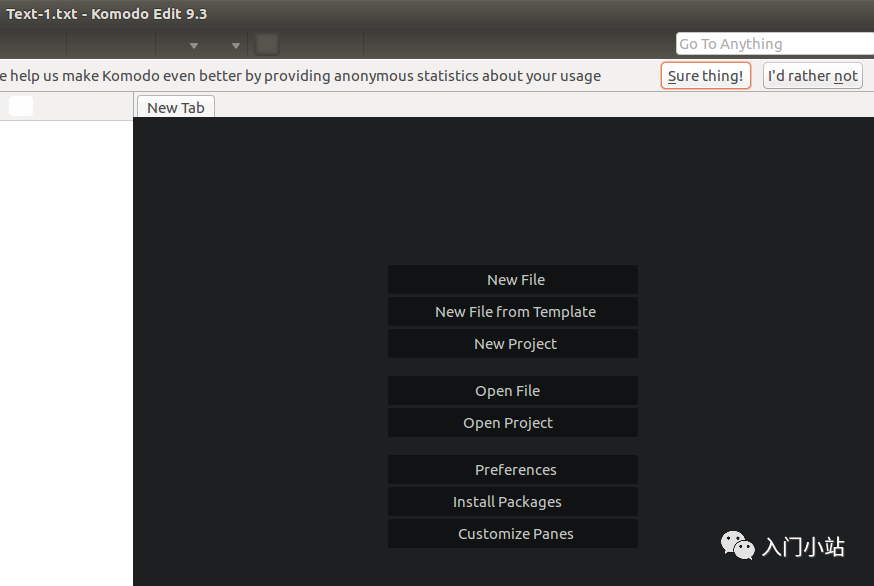This screenshot has height=586, width=874.
Task: Click the Open Project button
Action: point(513,423)
